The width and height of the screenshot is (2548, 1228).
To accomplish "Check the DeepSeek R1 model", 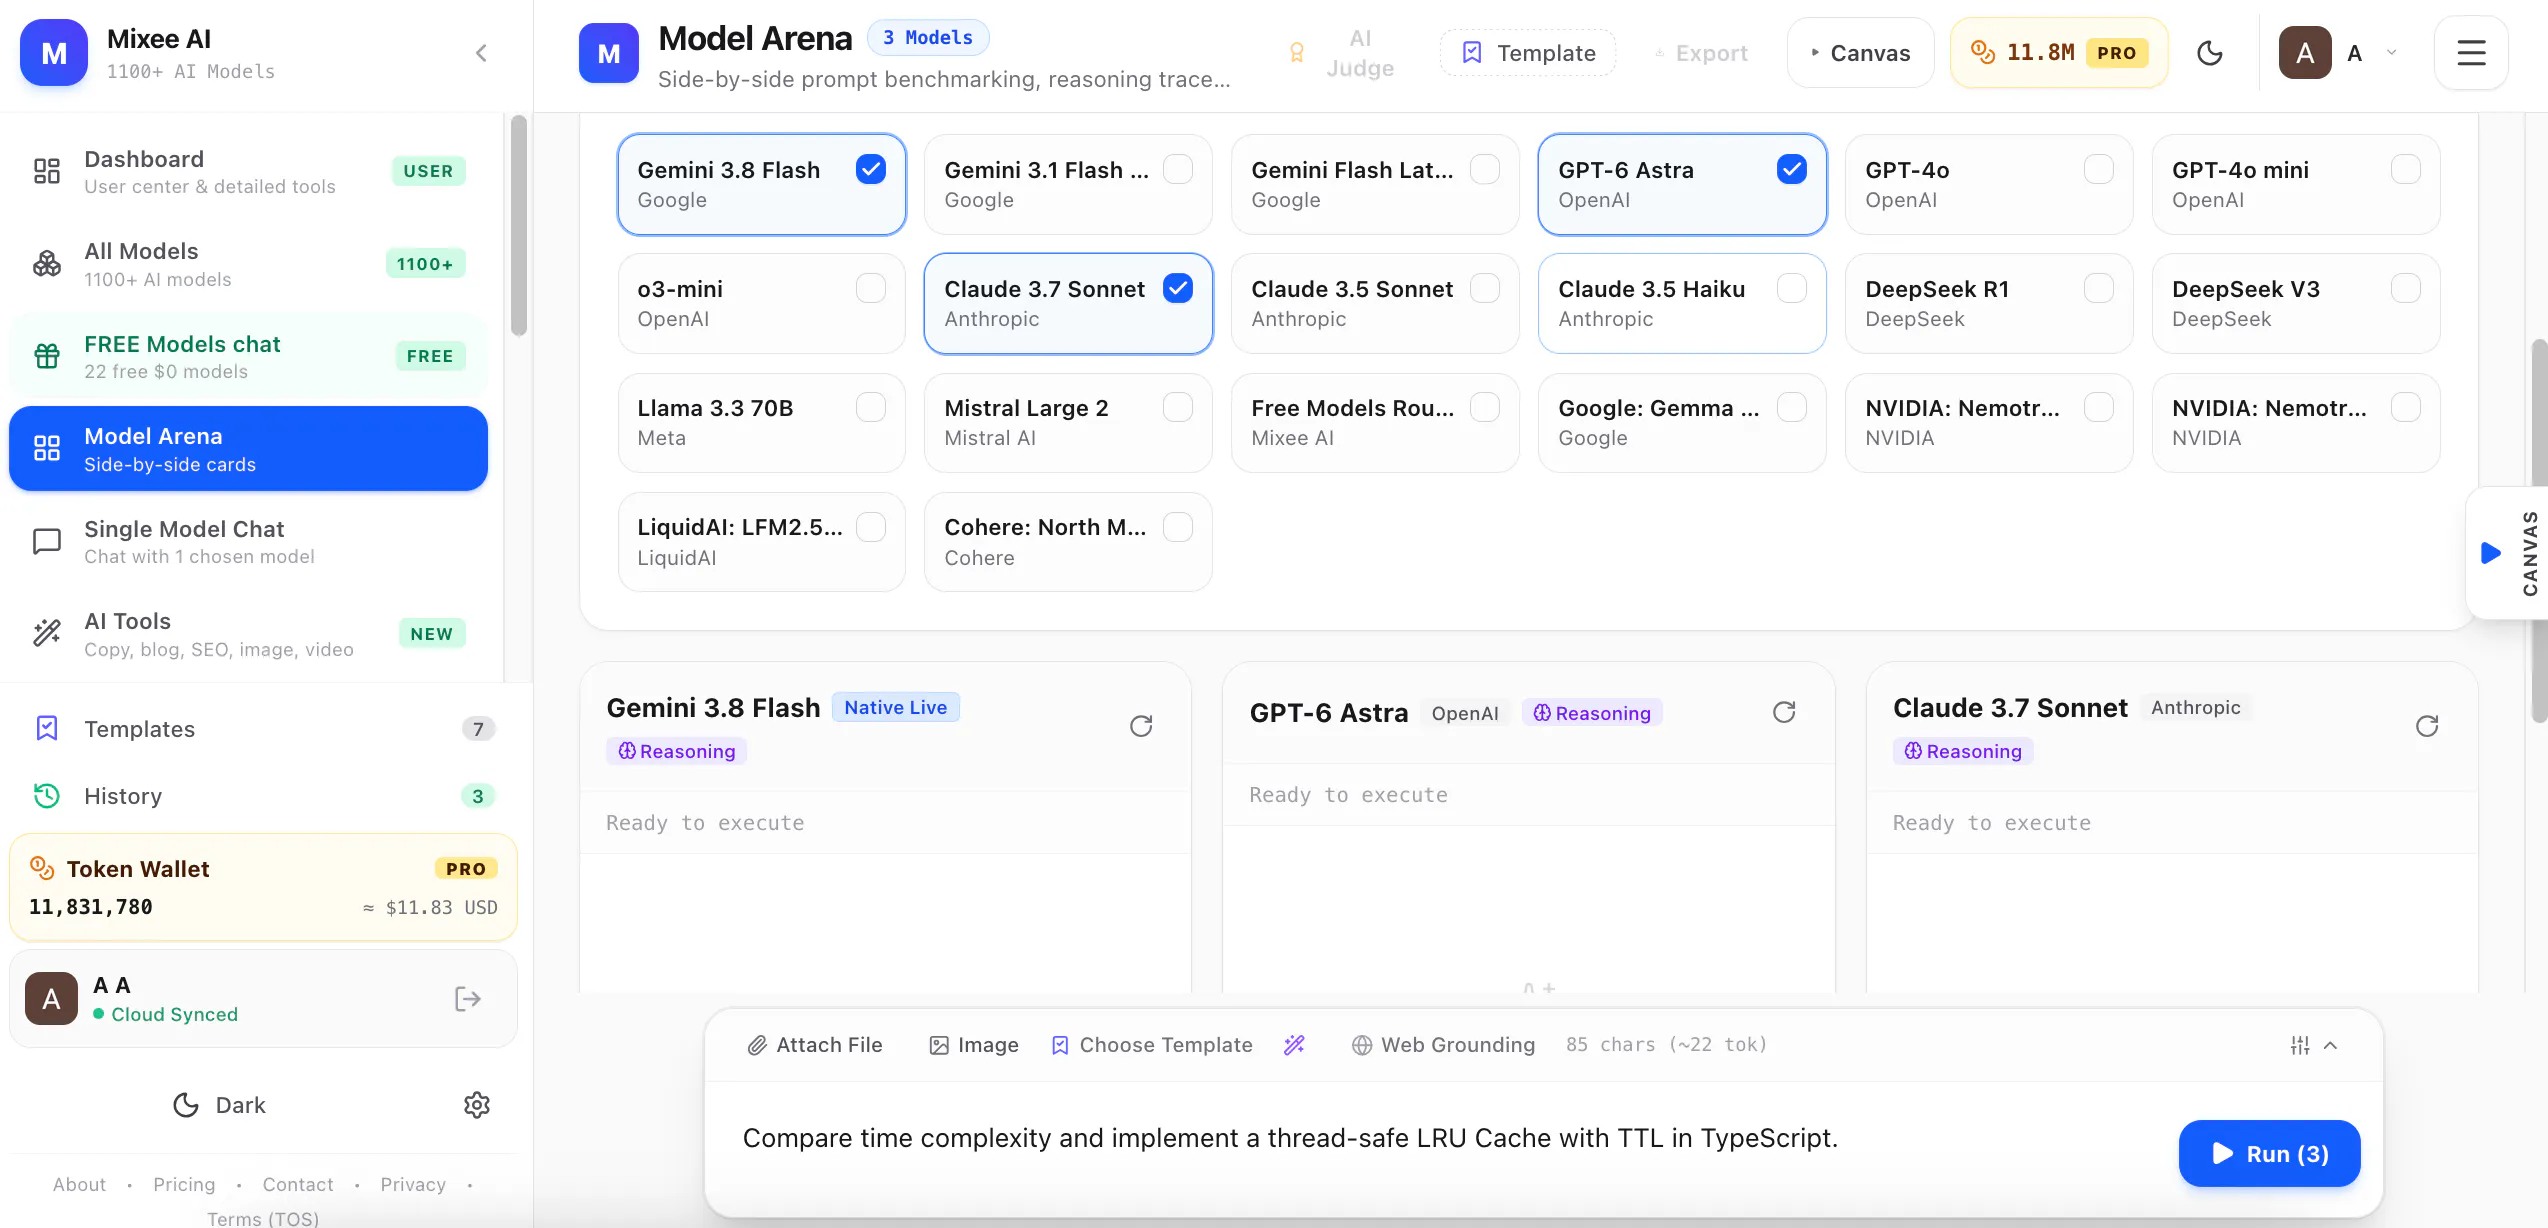I will click(x=2099, y=288).
